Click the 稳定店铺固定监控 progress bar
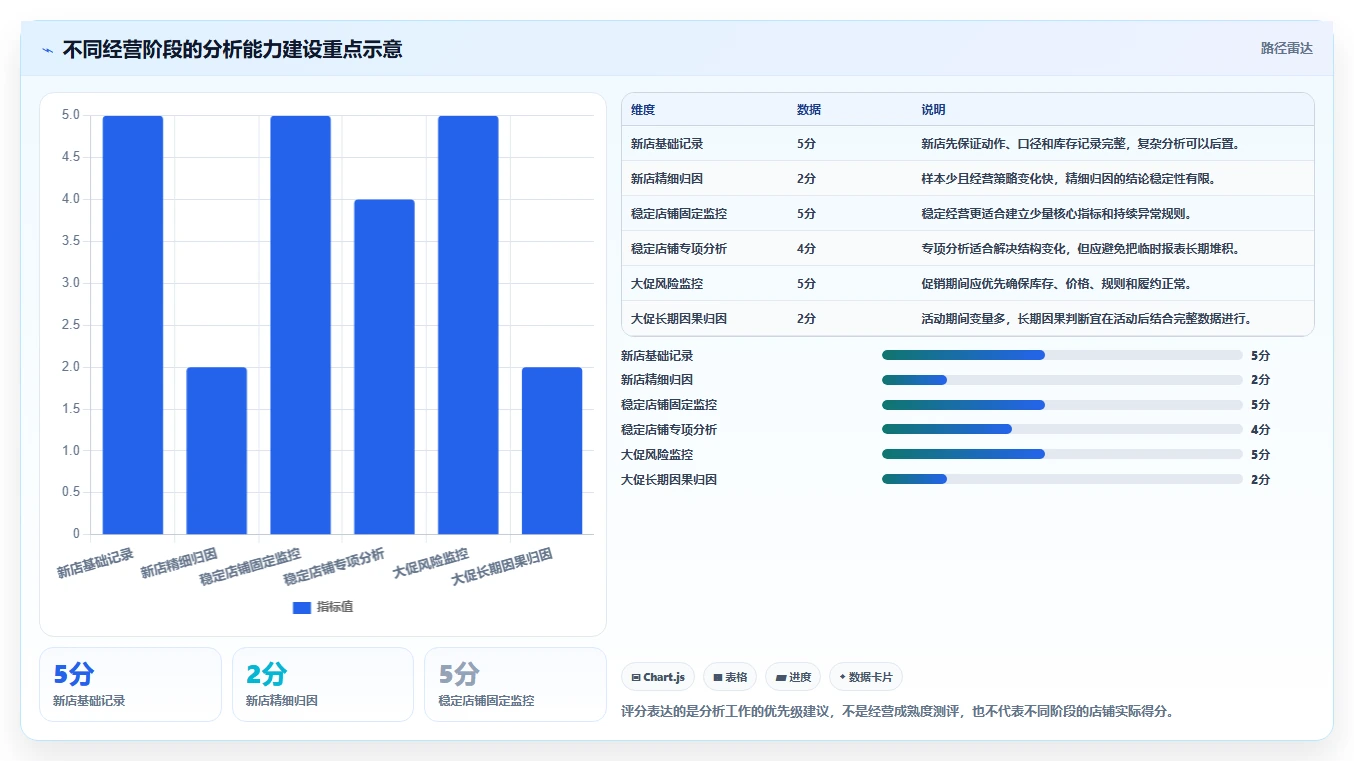The width and height of the screenshot is (1354, 761). (x=1062, y=405)
